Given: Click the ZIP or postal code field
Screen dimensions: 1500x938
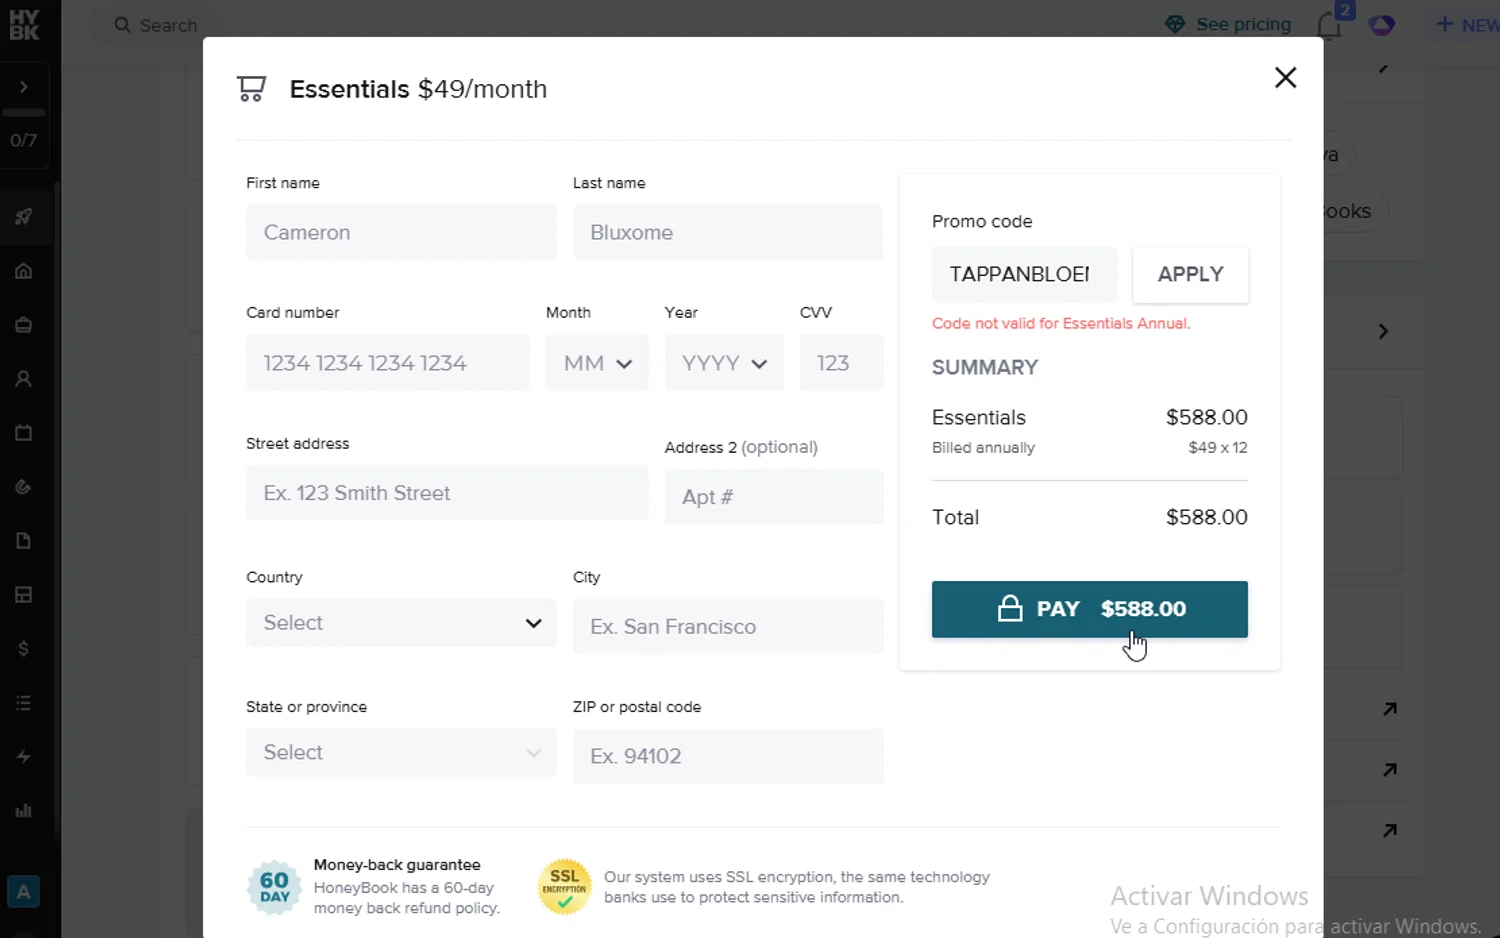Looking at the screenshot, I should pyautogui.click(x=728, y=756).
